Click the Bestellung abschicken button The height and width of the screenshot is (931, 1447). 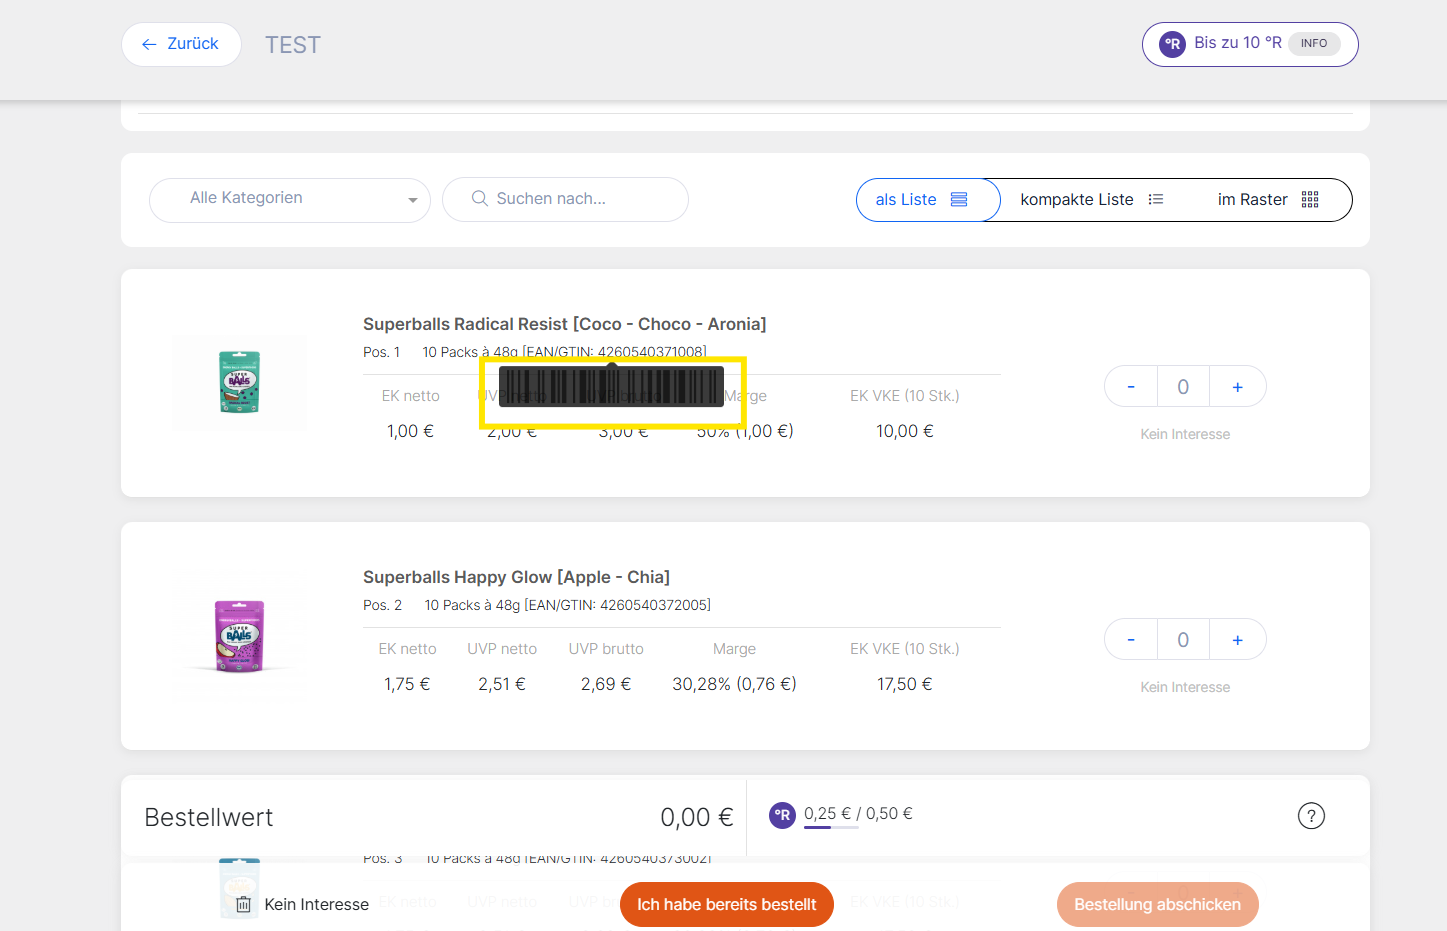tap(1157, 904)
